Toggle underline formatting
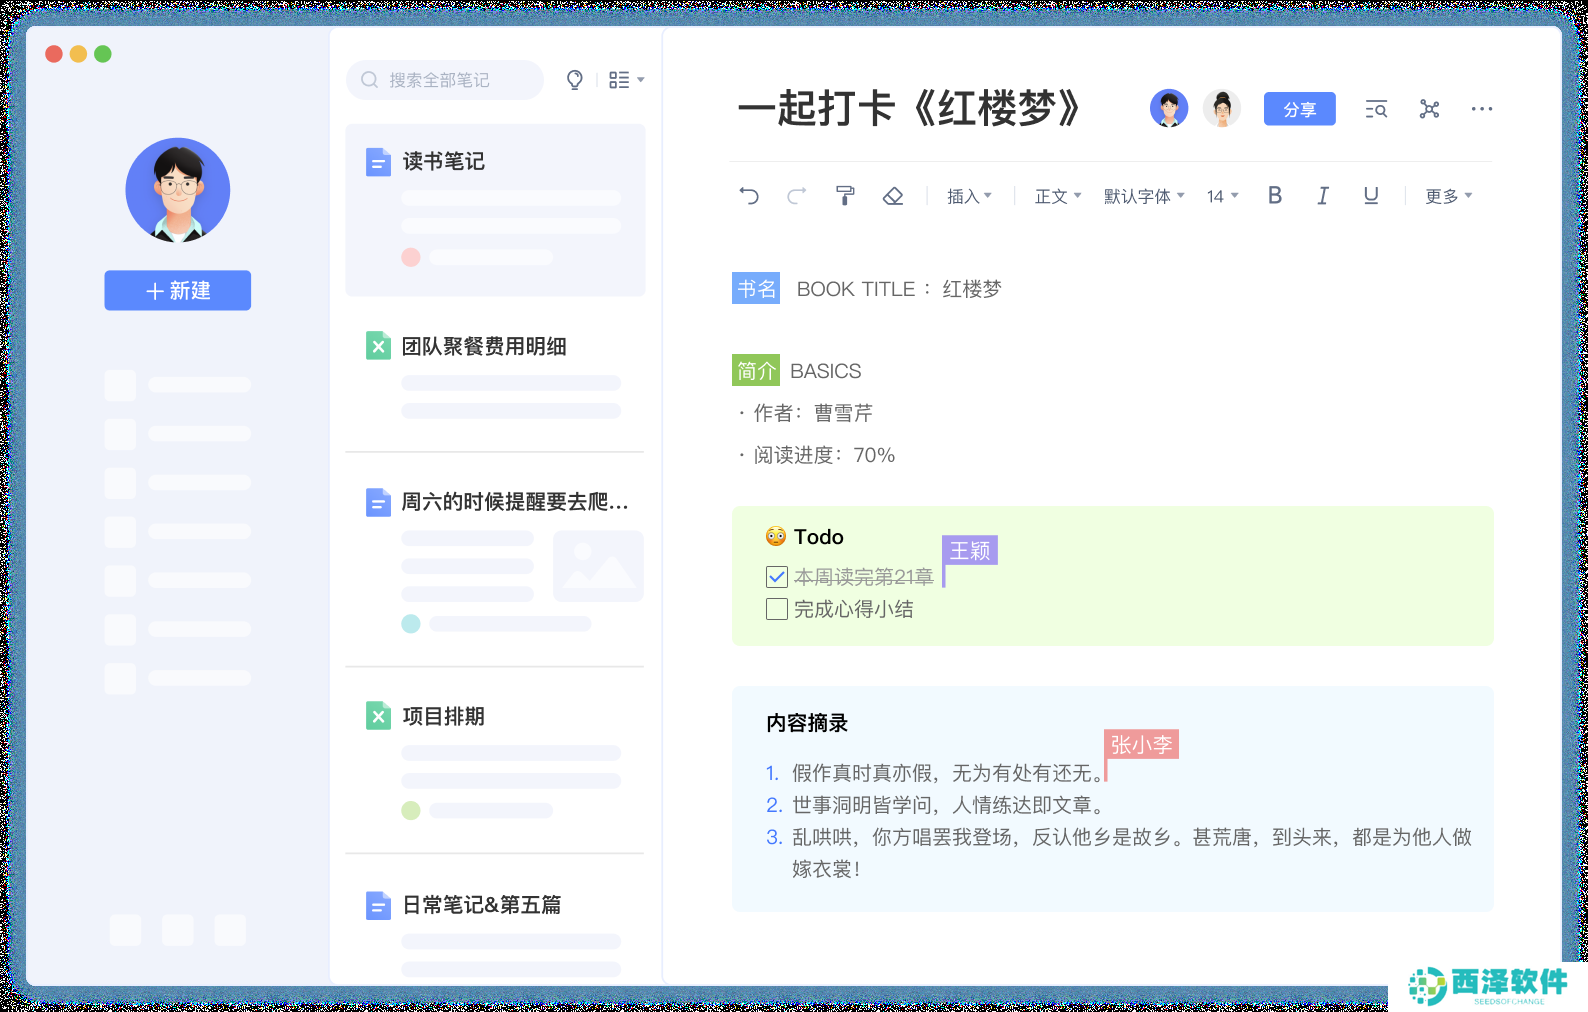1588x1012 pixels. click(1371, 195)
